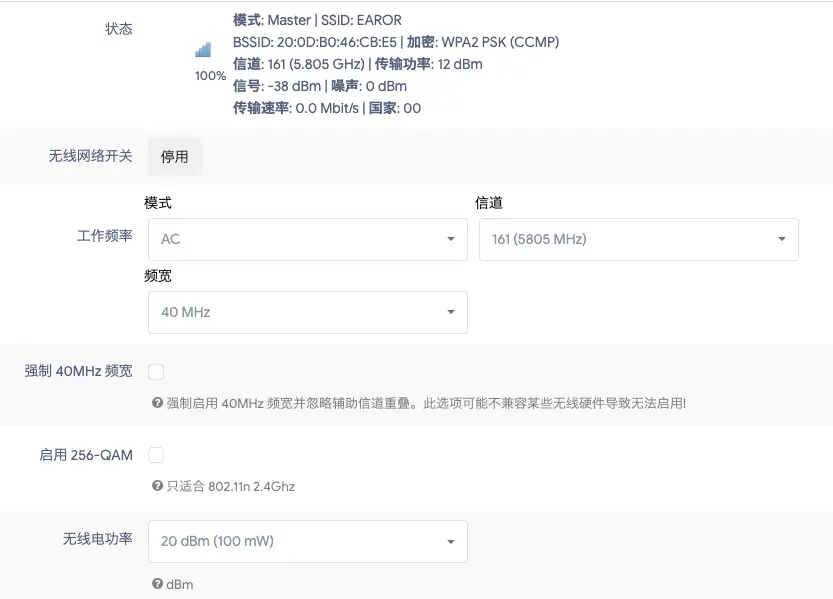Open the 频宽 dropdown showing 40 MHz
The image size is (833, 599).
307,312
